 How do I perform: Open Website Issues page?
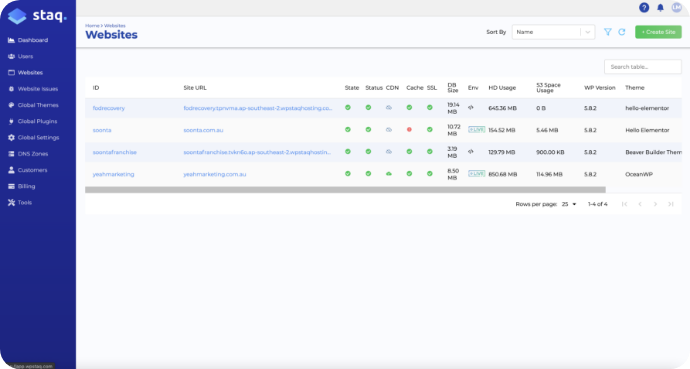[x=38, y=89]
